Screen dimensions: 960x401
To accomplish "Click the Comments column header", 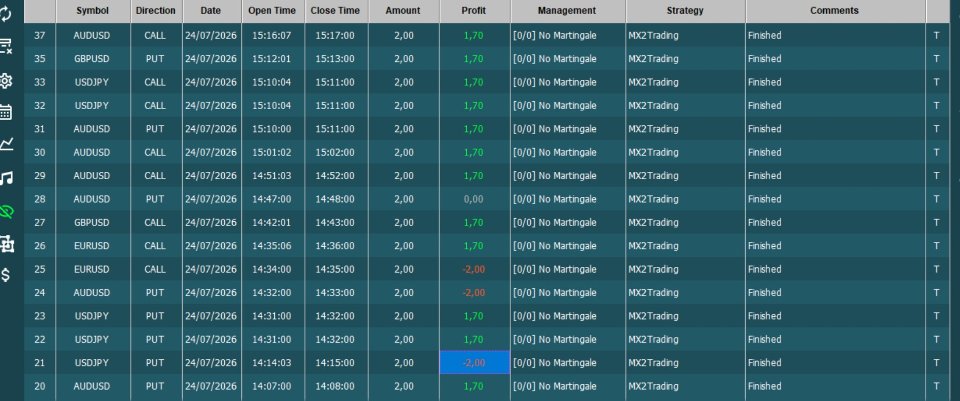I will point(834,10).
